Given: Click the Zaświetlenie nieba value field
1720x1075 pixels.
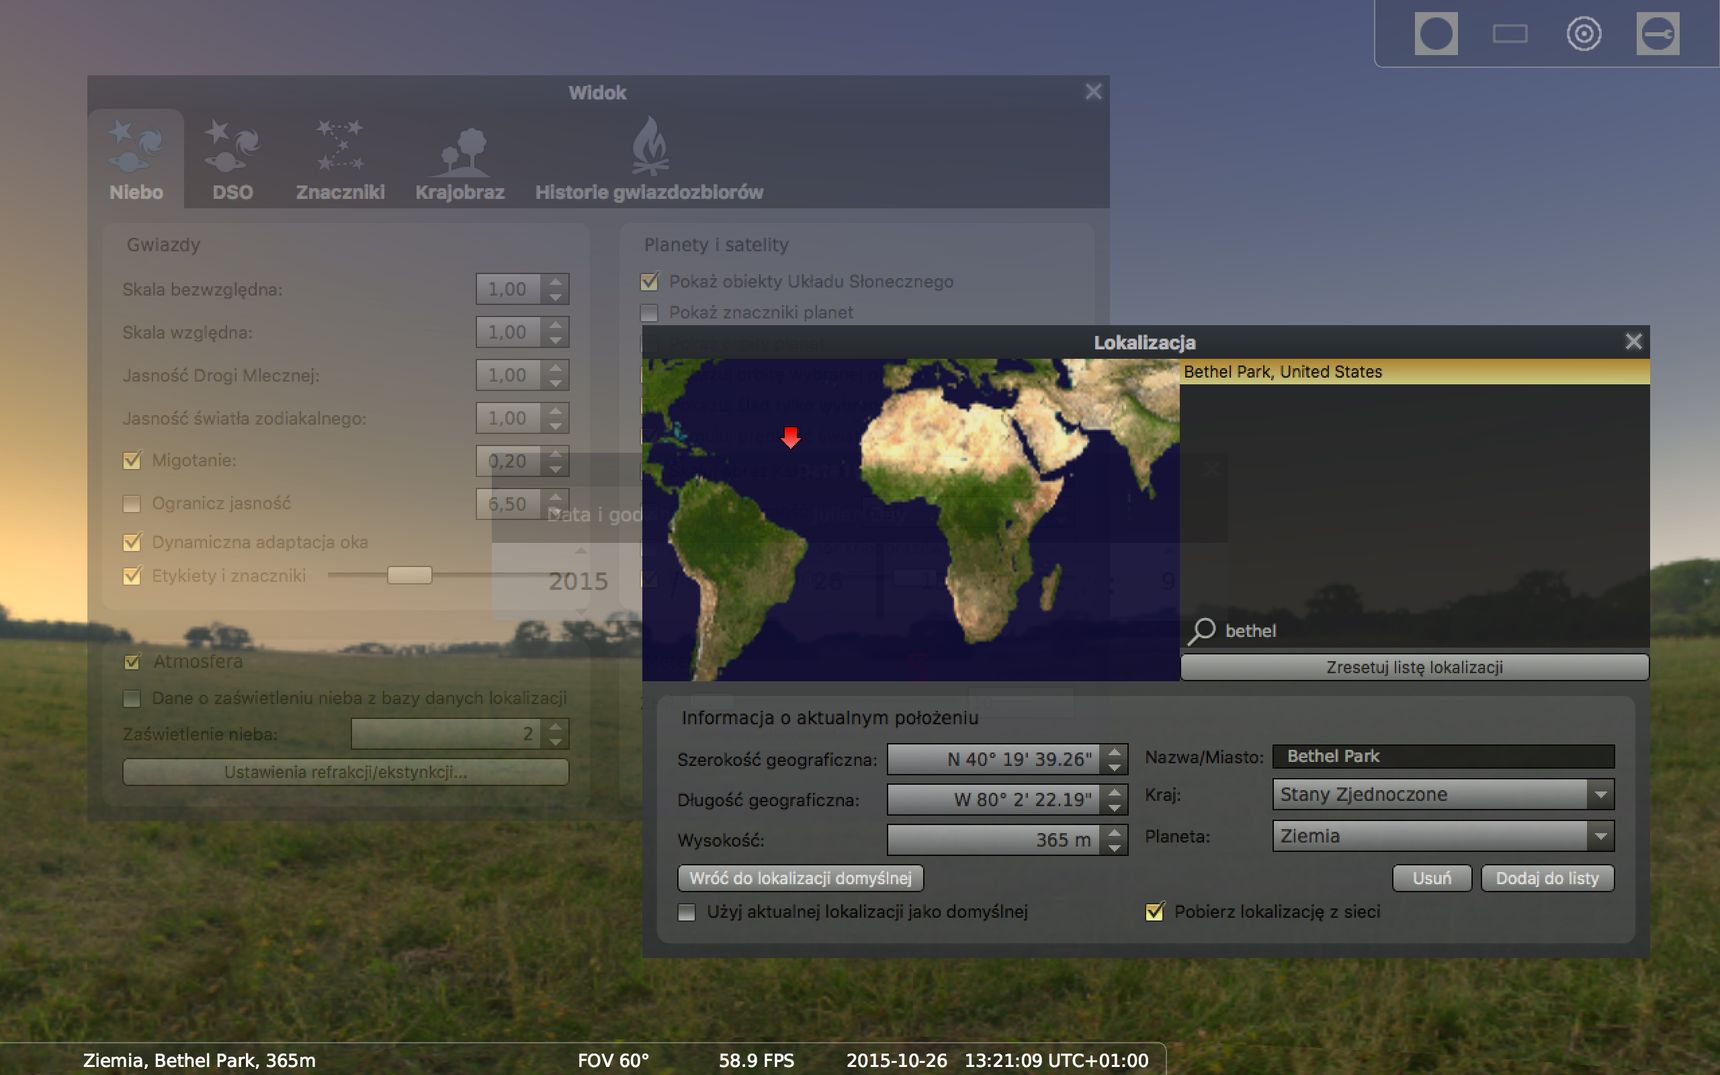Looking at the screenshot, I should (x=447, y=734).
